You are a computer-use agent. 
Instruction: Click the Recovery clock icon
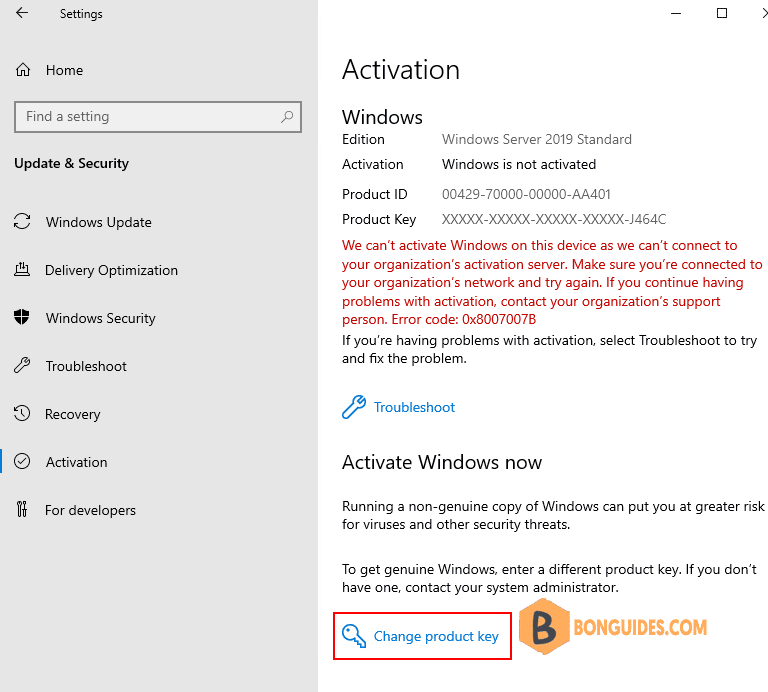(22, 413)
